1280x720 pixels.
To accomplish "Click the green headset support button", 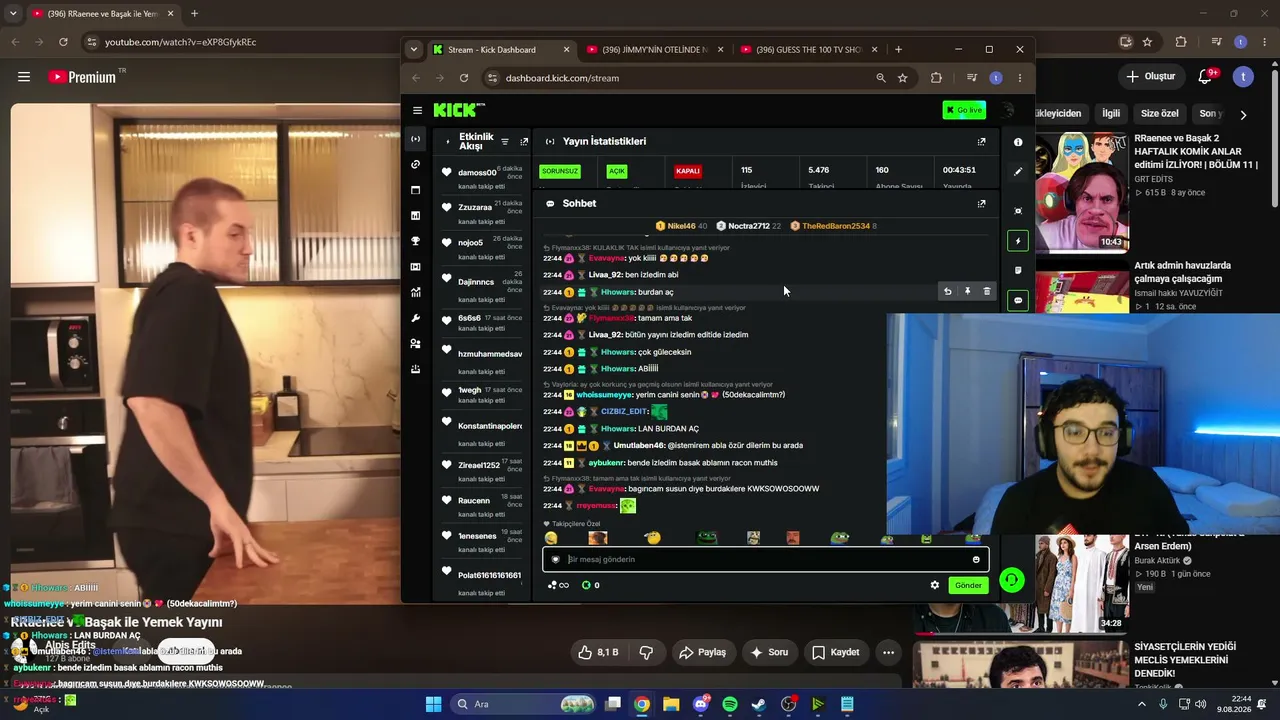I will [x=1011, y=580].
